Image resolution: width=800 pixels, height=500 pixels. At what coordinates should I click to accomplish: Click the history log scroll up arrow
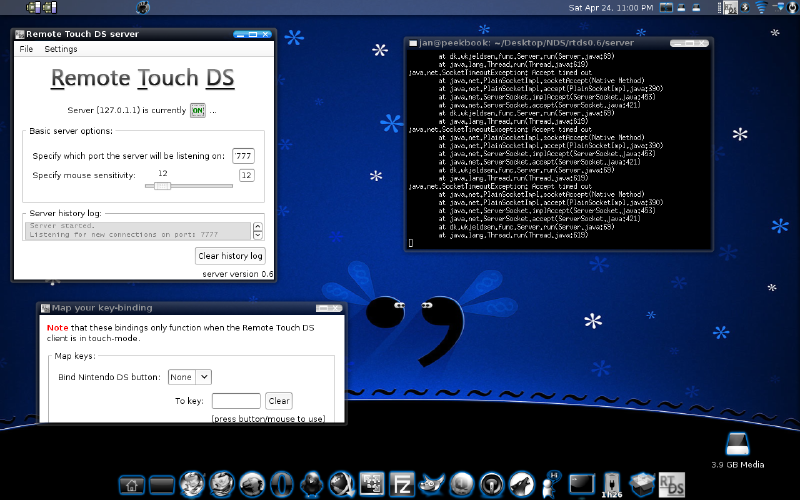[258, 227]
